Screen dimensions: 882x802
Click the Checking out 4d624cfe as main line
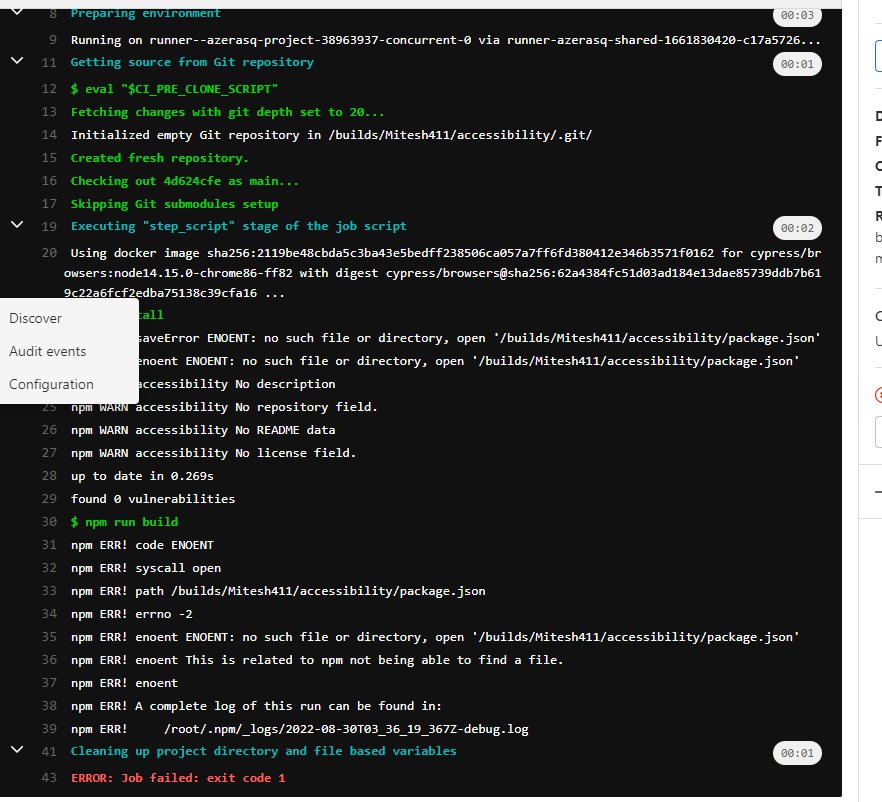tap(184, 181)
